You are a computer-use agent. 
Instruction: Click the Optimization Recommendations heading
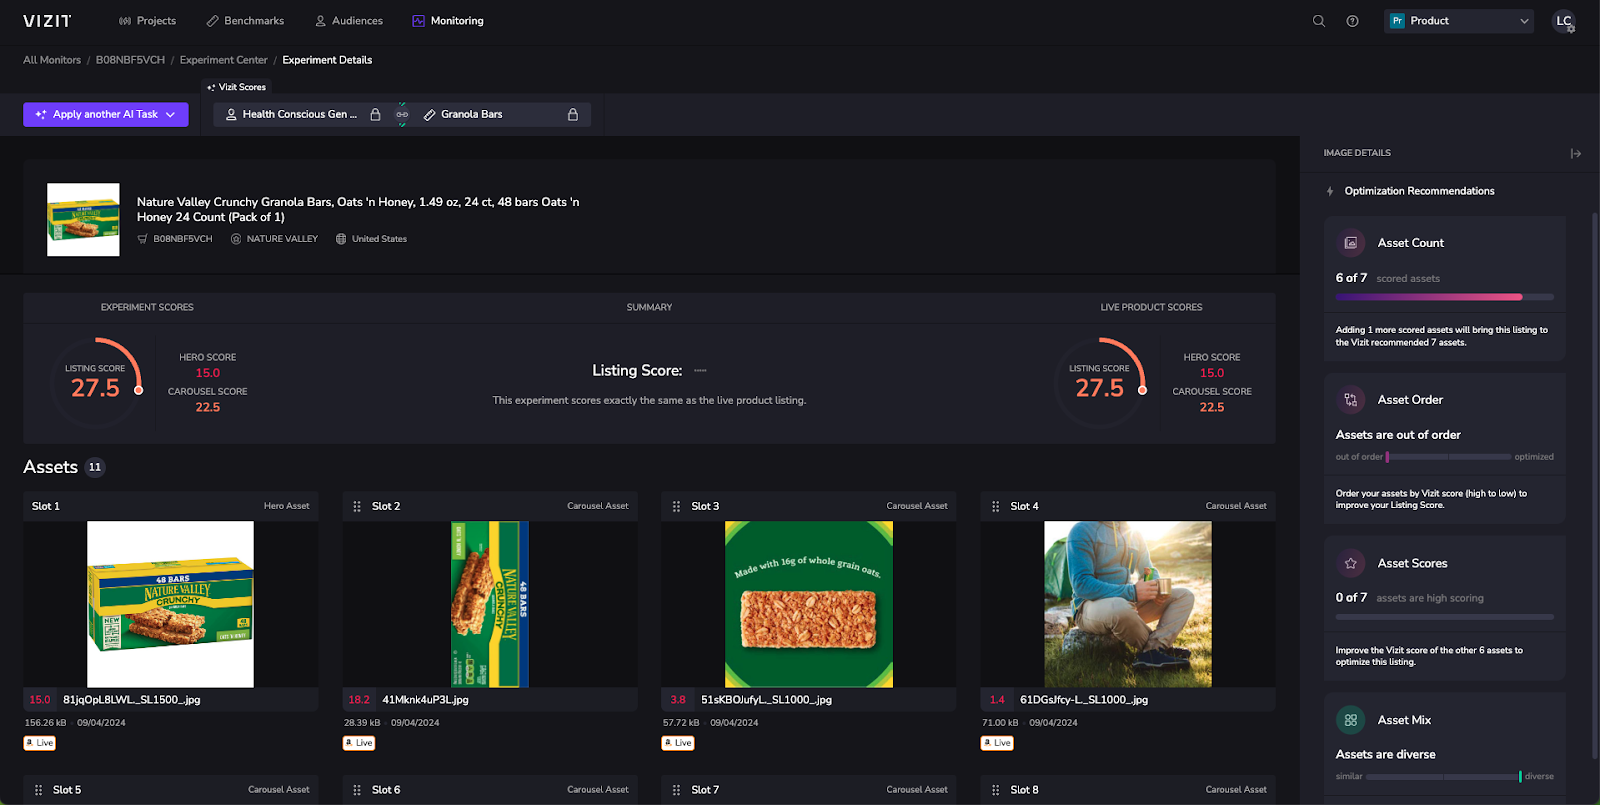1419,191
